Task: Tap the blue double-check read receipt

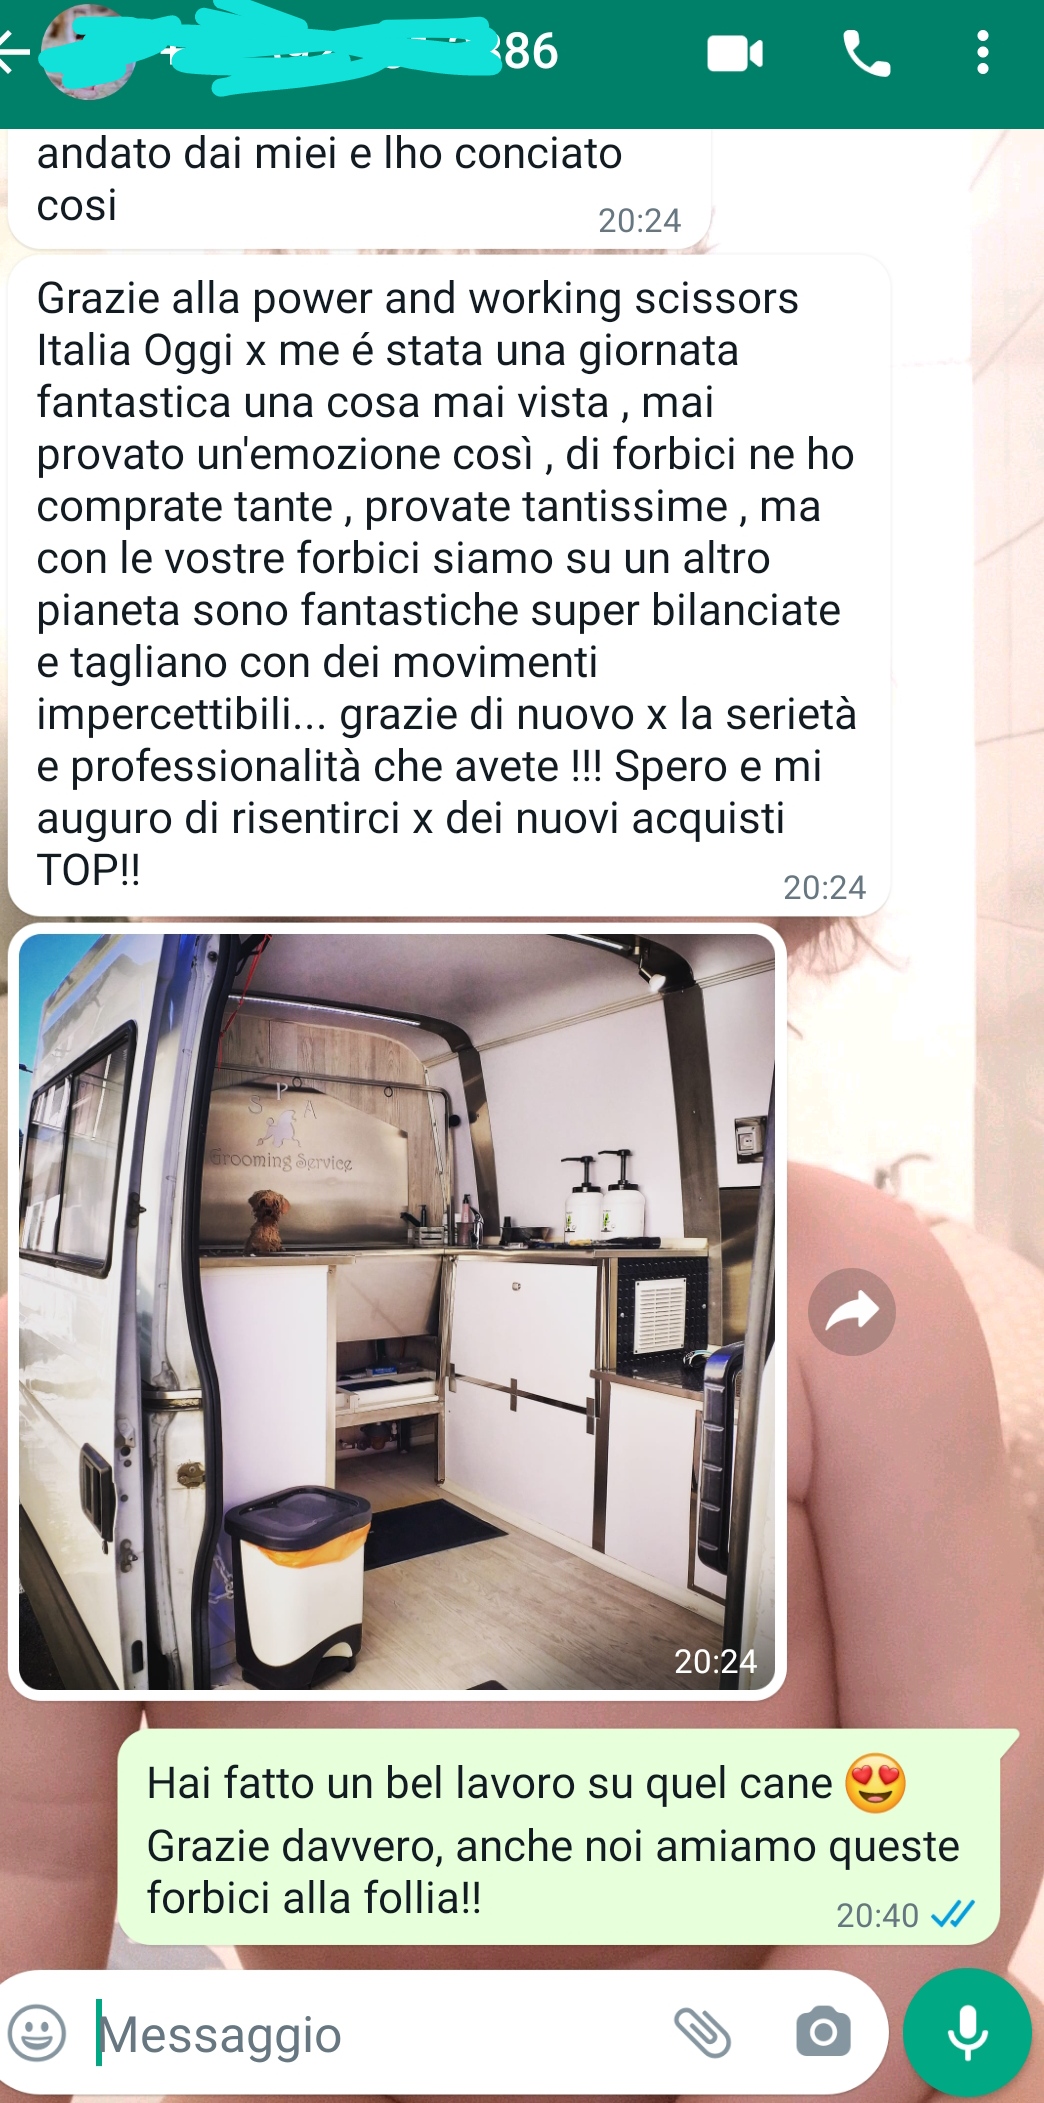Action: point(952,1914)
